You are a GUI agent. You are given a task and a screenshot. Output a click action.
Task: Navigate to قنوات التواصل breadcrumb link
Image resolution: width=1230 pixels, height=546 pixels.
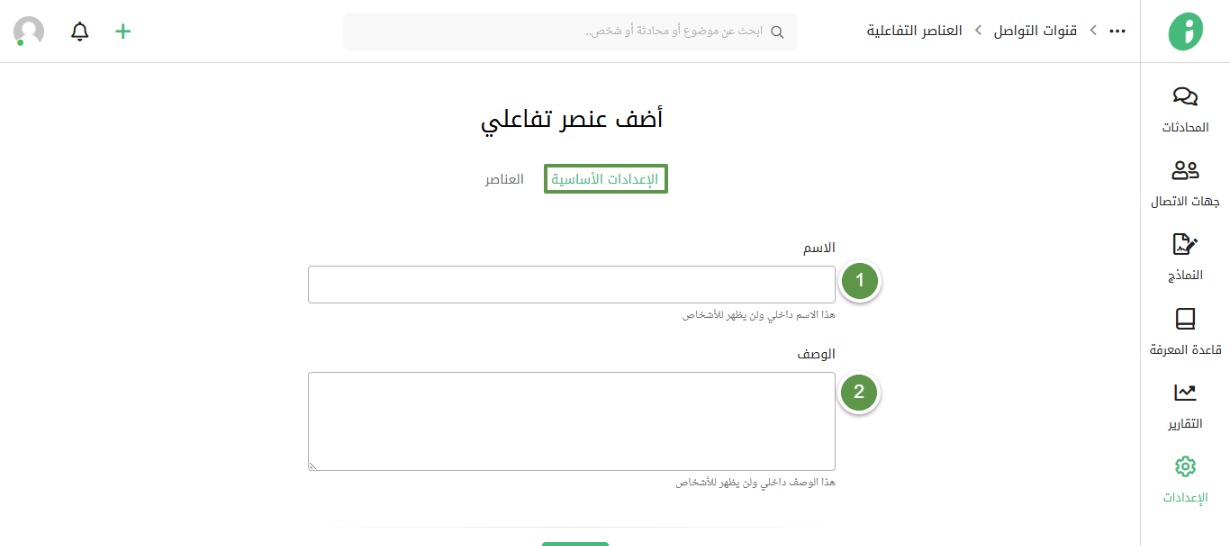coord(1035,31)
